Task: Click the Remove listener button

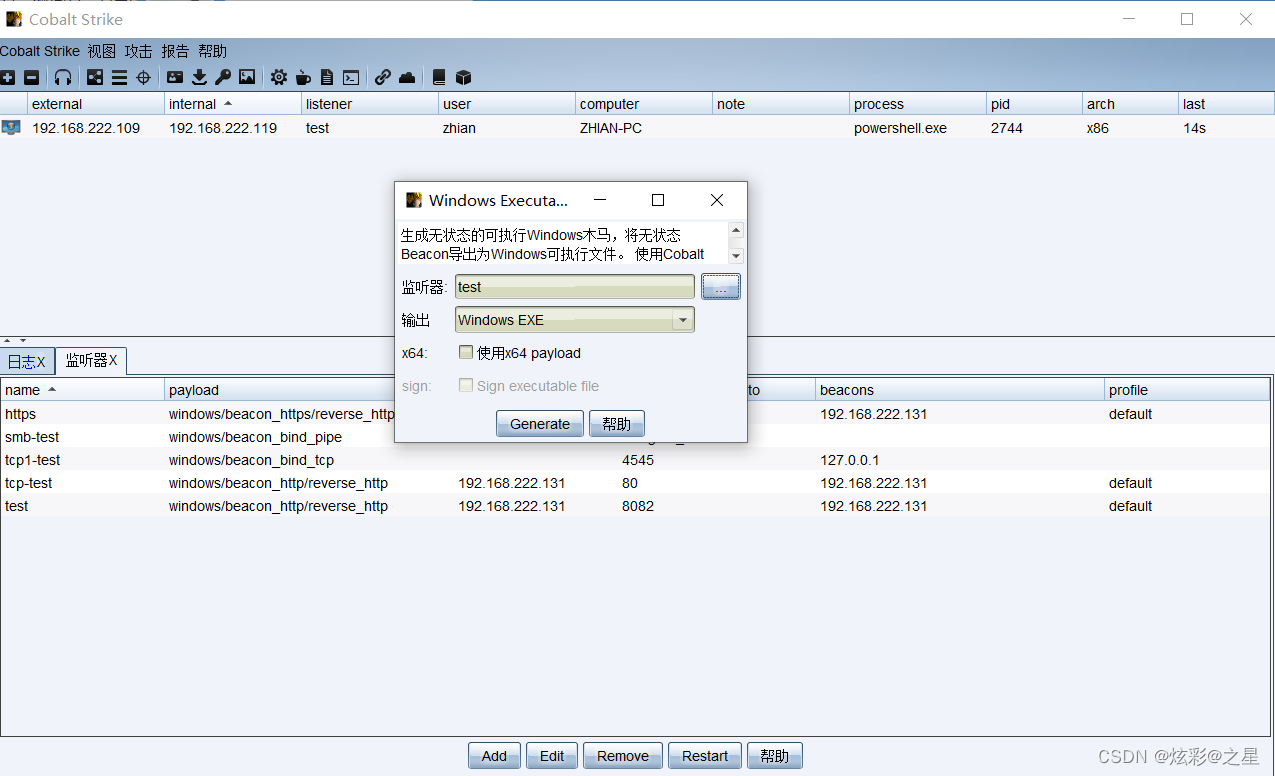Action: 623,756
